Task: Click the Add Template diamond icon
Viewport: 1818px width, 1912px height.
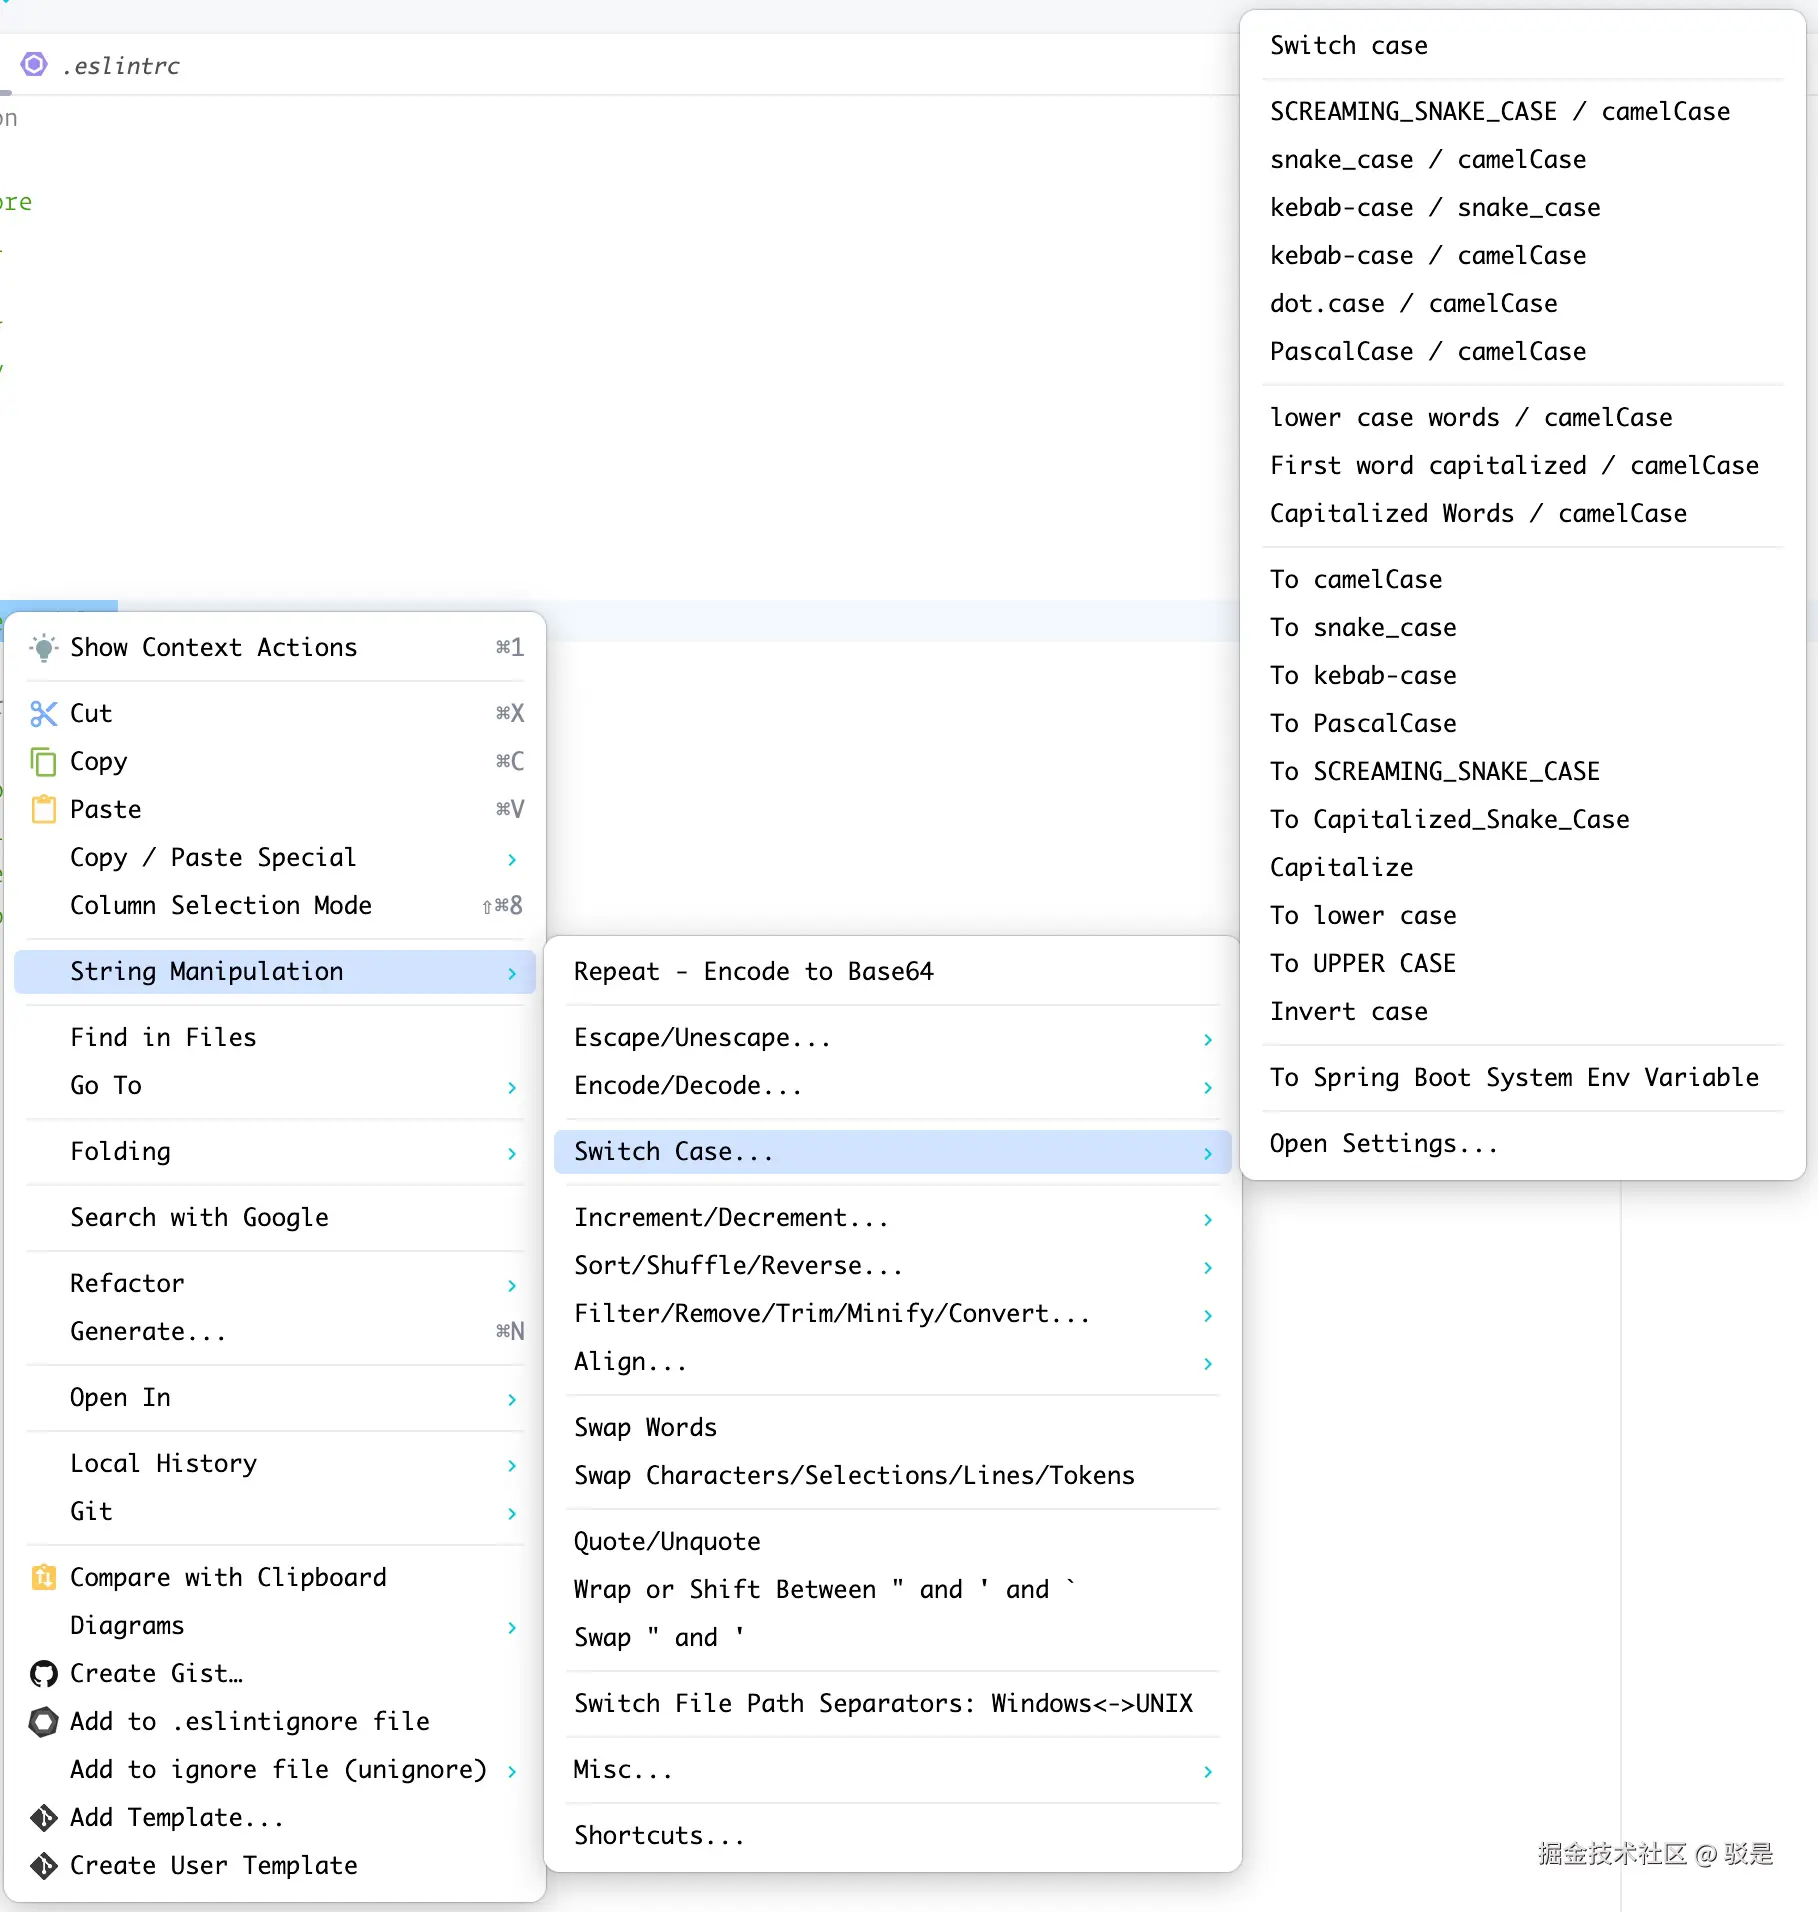Action: click(x=43, y=1818)
